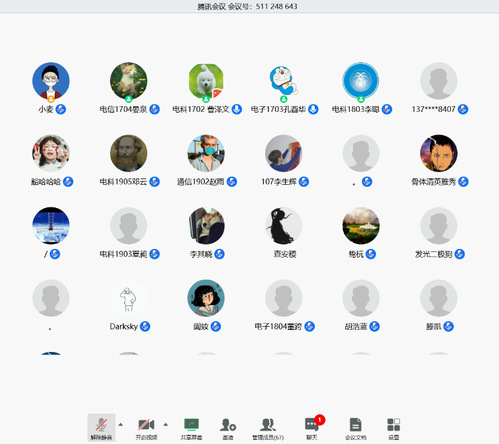Screen dimensions: 499x444
Task: Open the chat with one unread message
Action: 312,428
